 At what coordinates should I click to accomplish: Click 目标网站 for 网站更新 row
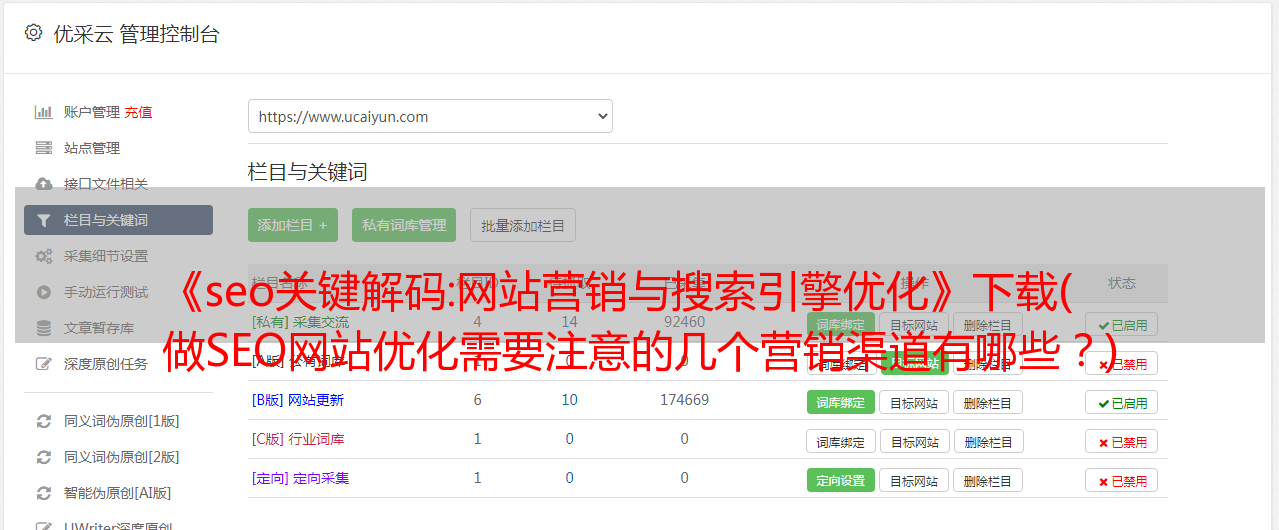(914, 402)
